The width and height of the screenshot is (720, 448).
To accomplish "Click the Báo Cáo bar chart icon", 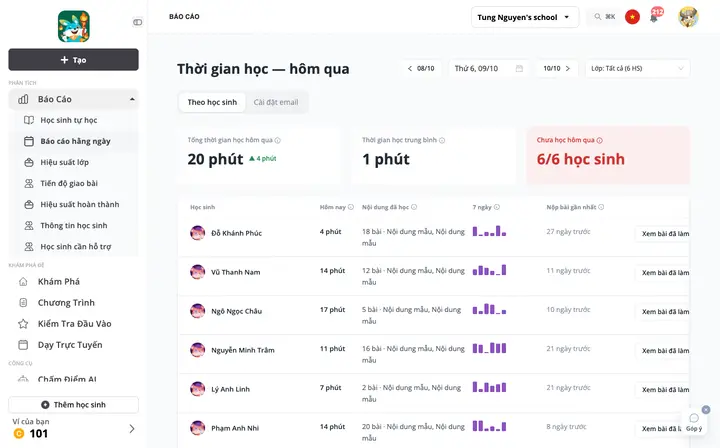I will (23, 99).
